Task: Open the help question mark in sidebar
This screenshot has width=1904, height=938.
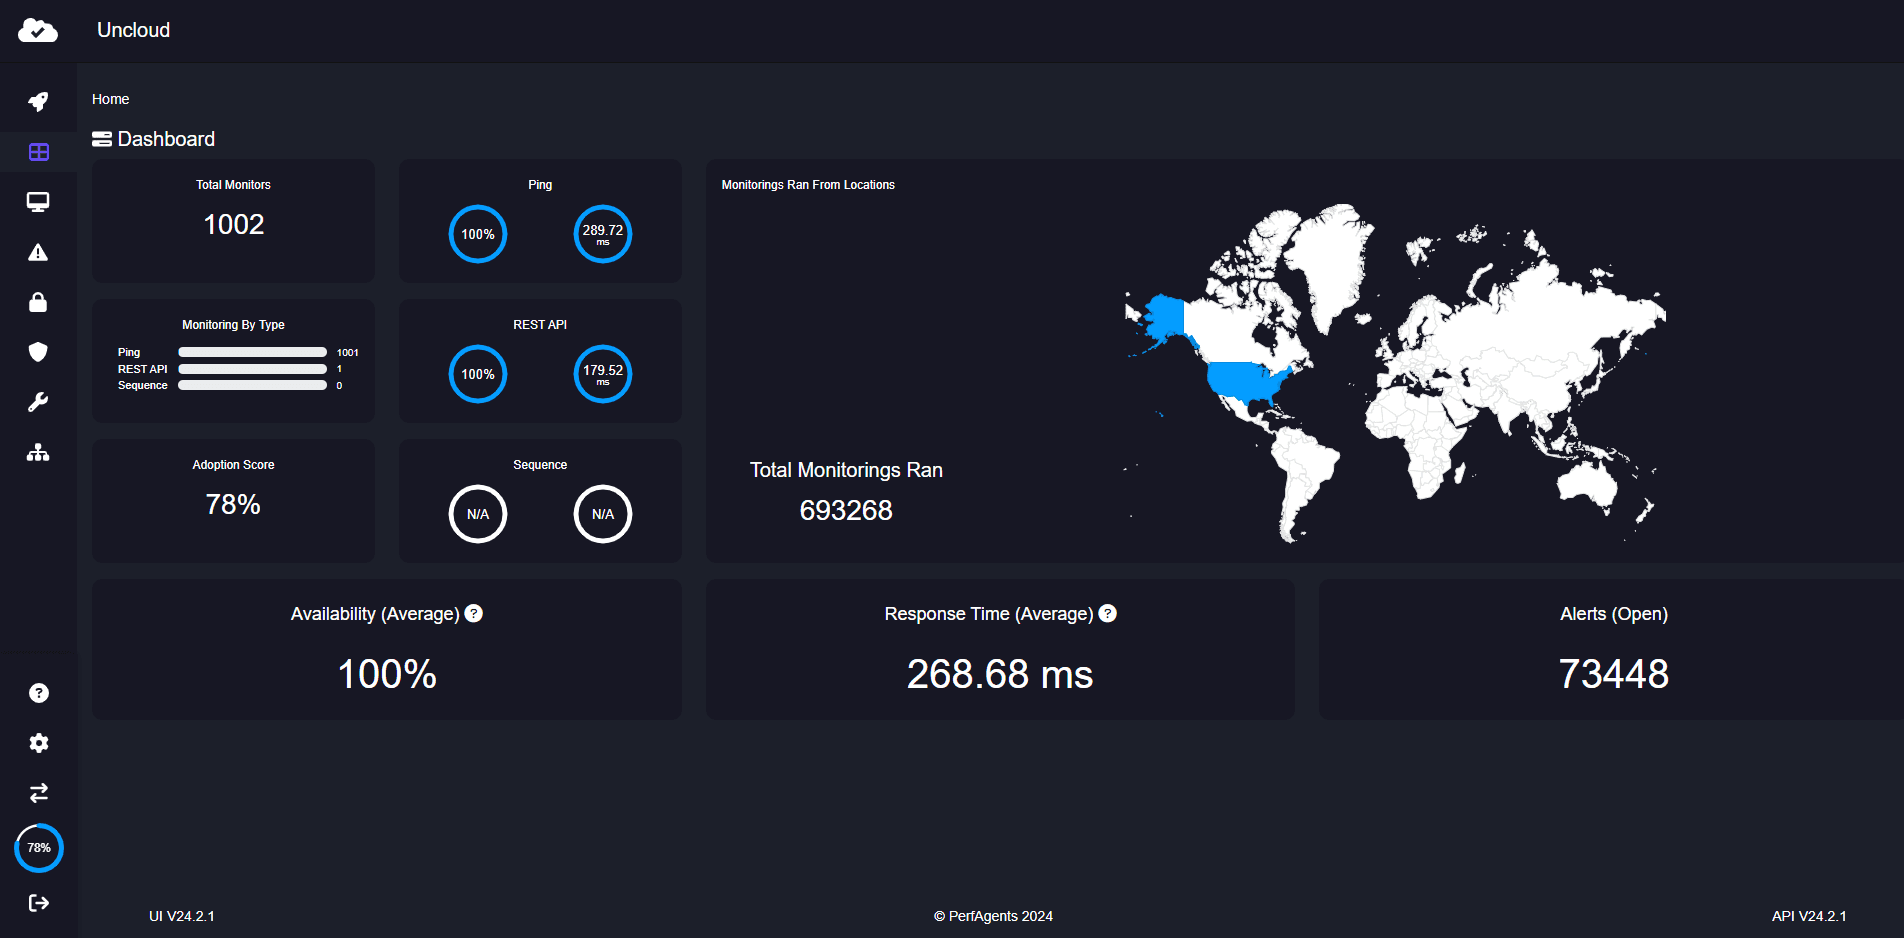Action: (39, 693)
